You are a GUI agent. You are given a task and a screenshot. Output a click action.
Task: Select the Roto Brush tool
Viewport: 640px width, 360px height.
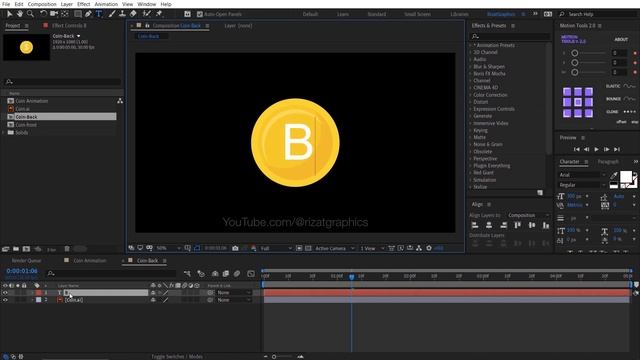click(x=147, y=14)
